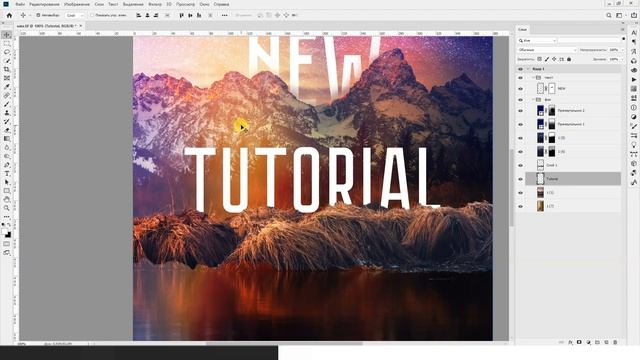Toggle Show Transform Controls checkbox
This screenshot has width=640, height=360.
(92, 15)
